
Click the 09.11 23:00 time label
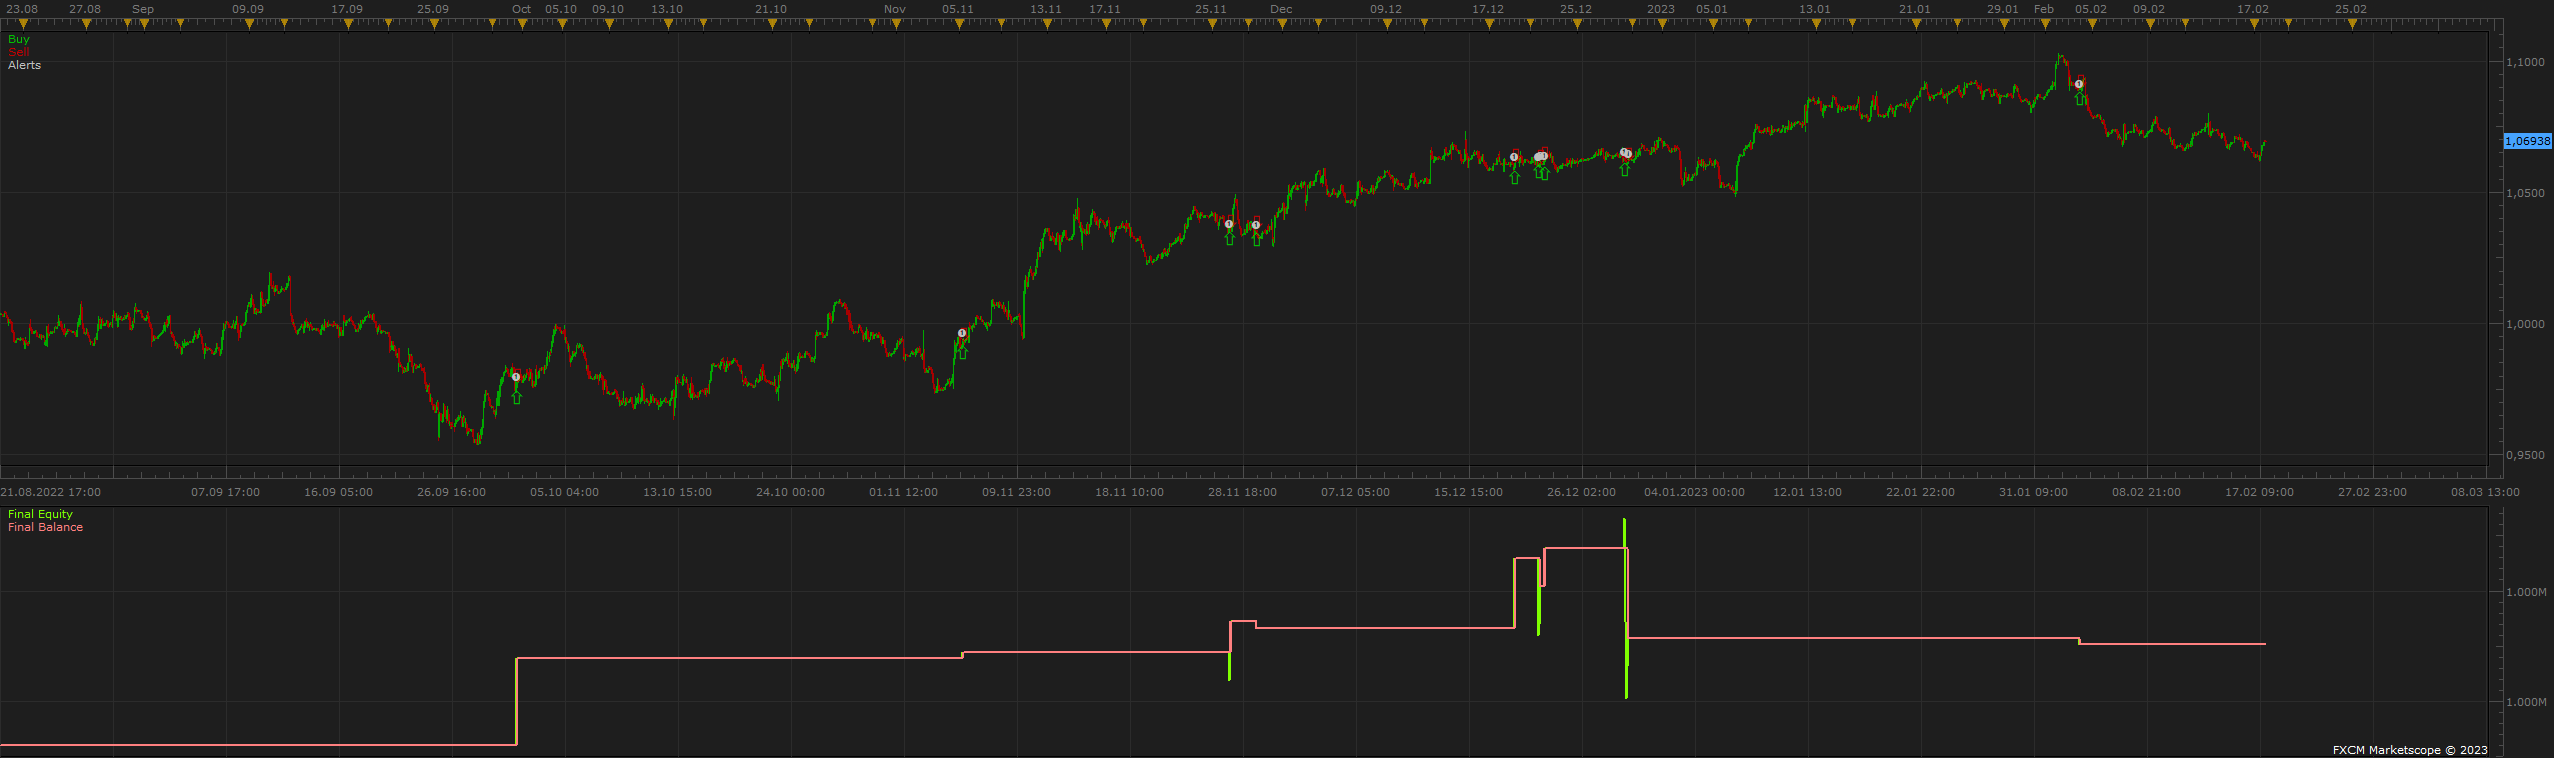pos(1016,492)
